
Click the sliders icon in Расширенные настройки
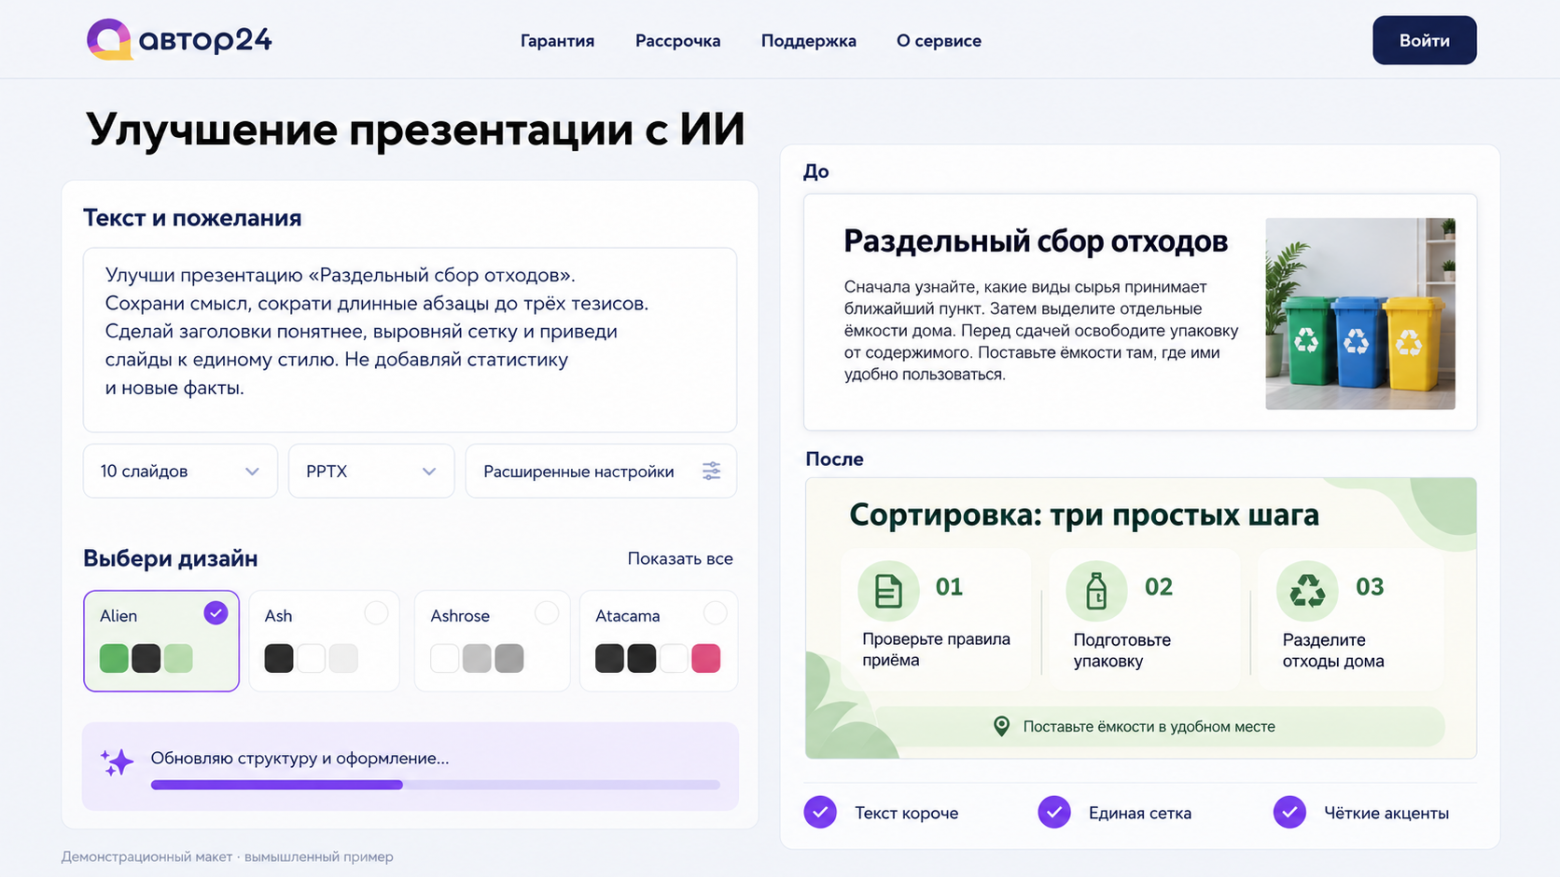(x=711, y=471)
